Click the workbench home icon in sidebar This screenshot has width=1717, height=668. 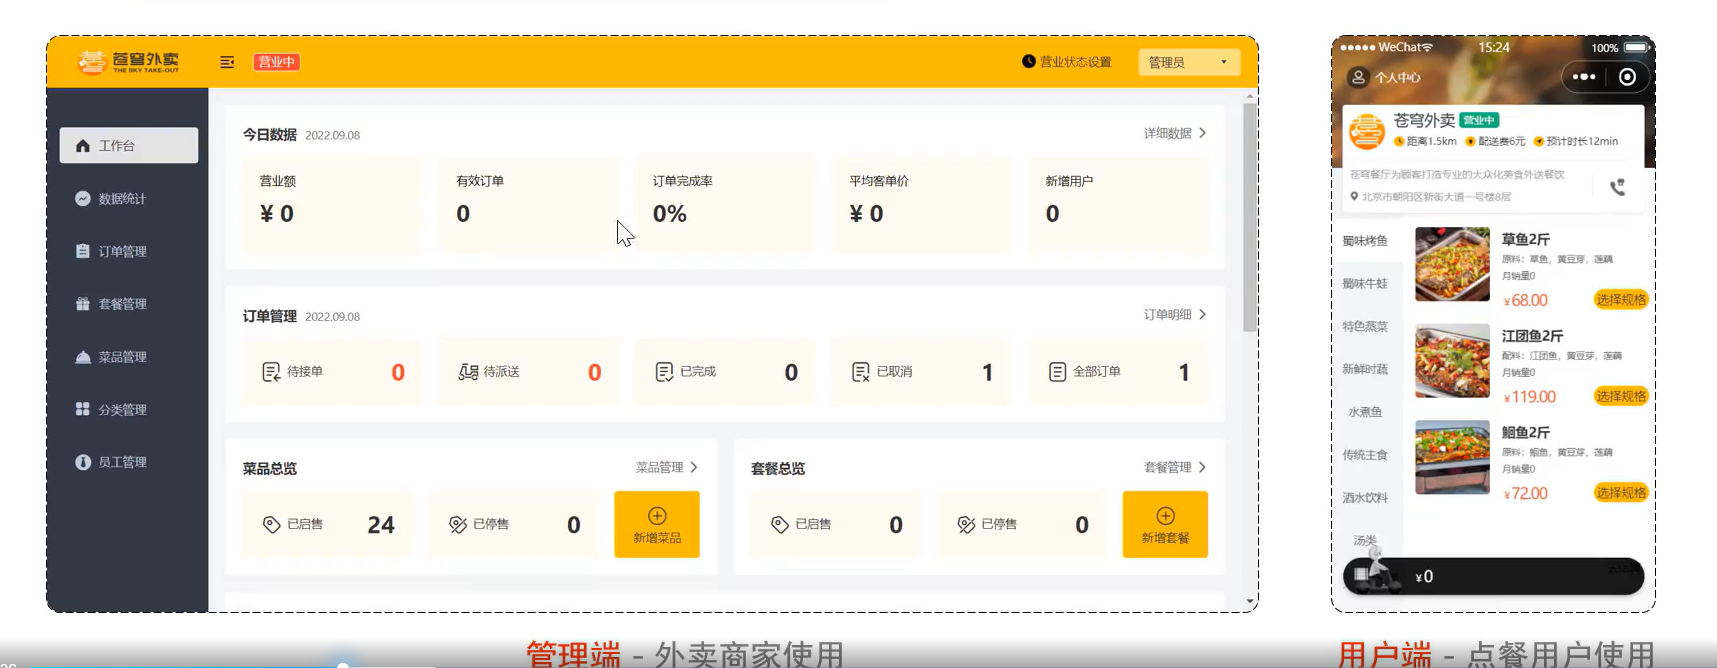point(83,146)
